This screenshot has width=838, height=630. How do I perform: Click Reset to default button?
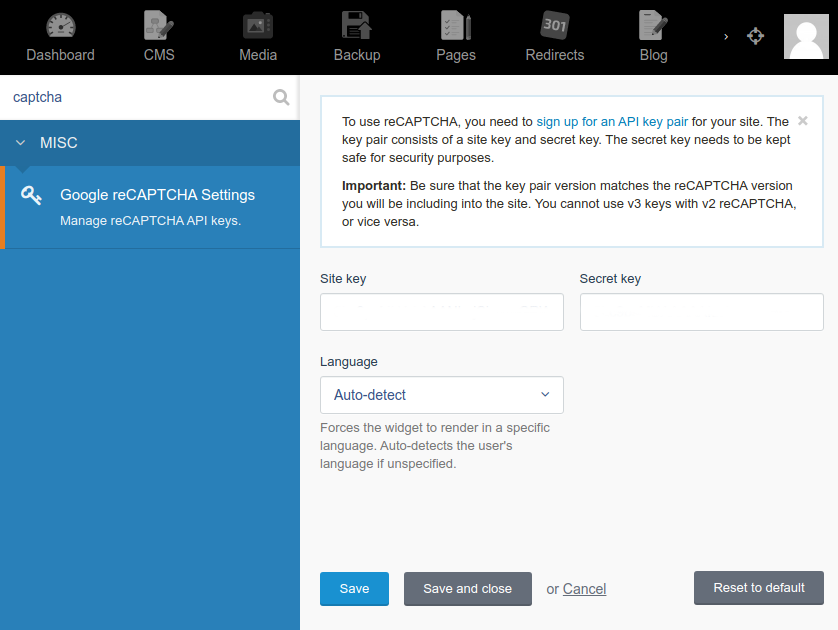758,588
